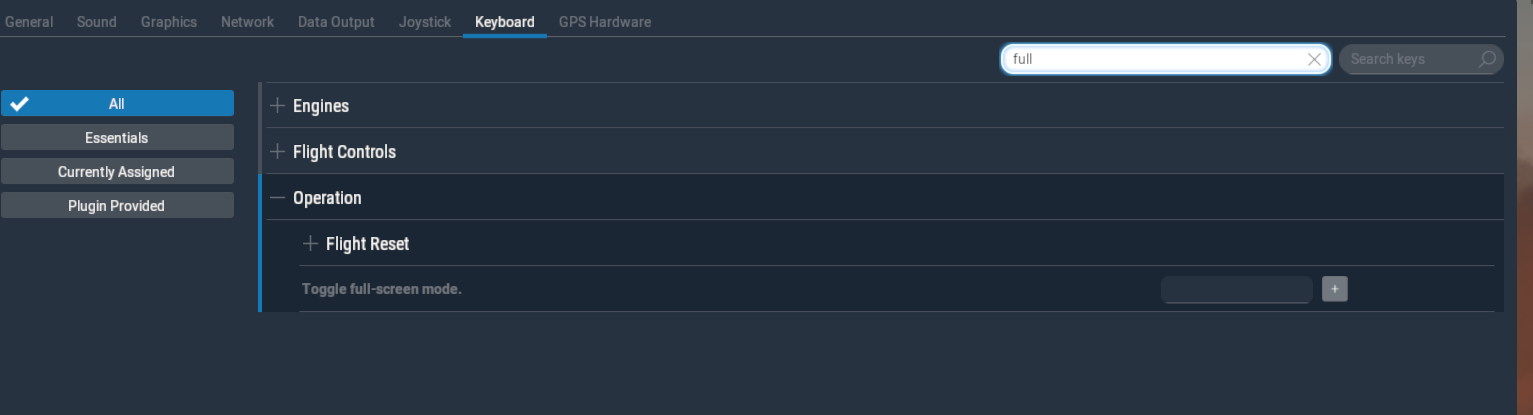Select the All filter option

117,104
